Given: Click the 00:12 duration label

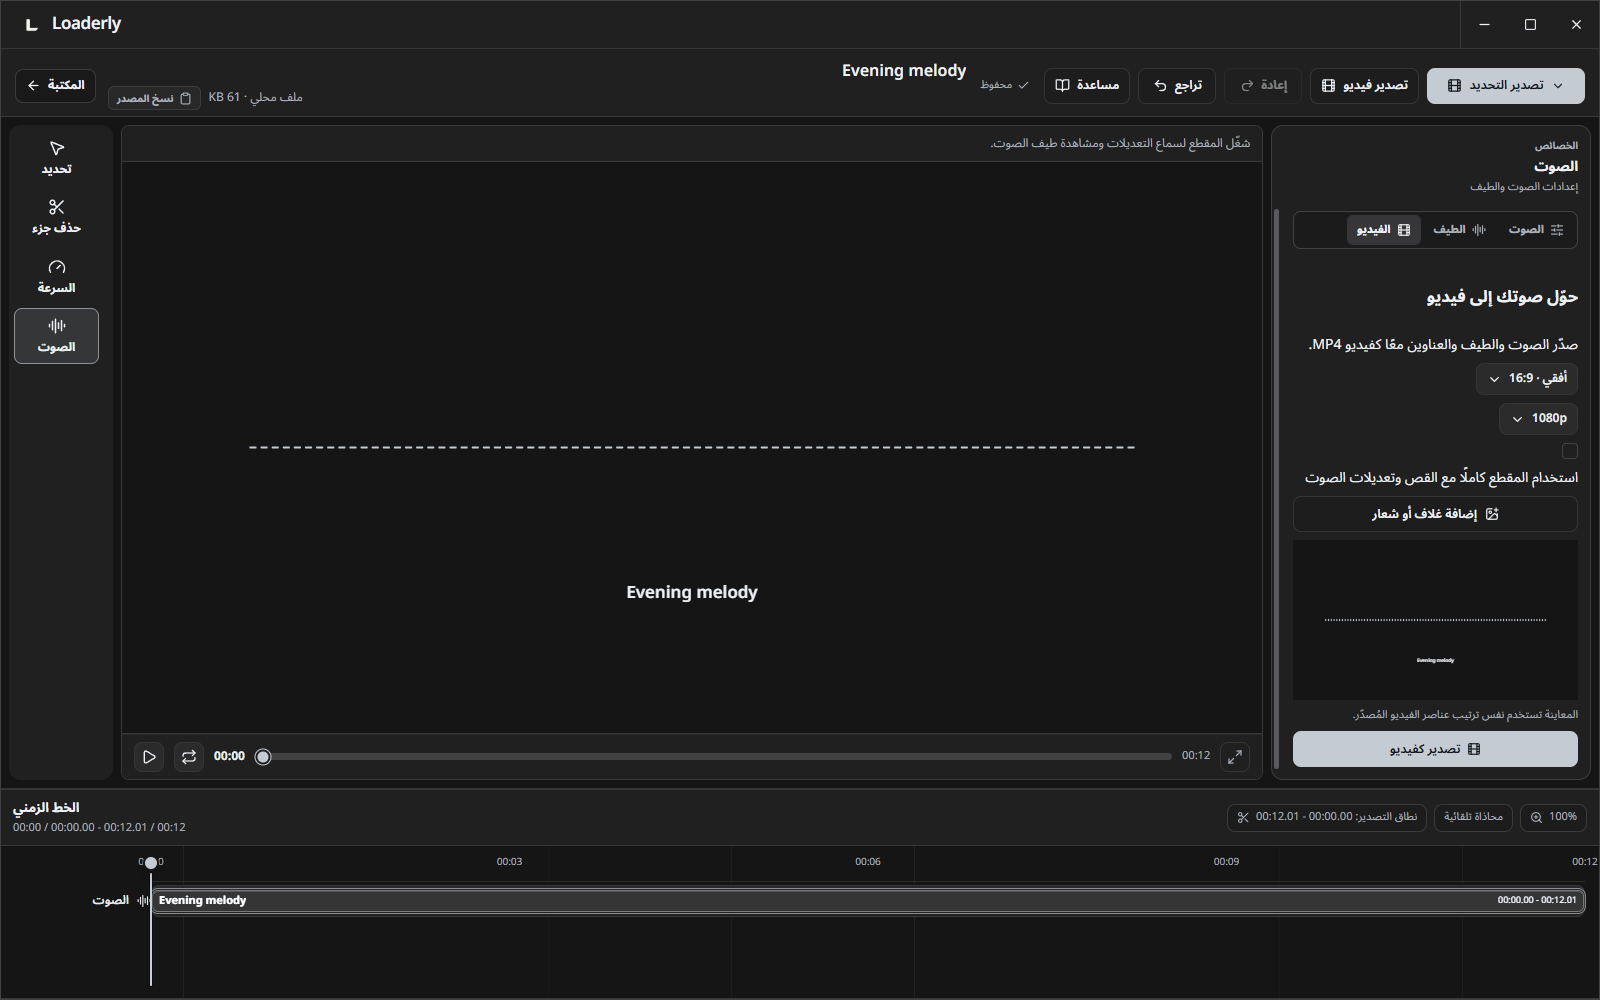Looking at the screenshot, I should 1196,756.
